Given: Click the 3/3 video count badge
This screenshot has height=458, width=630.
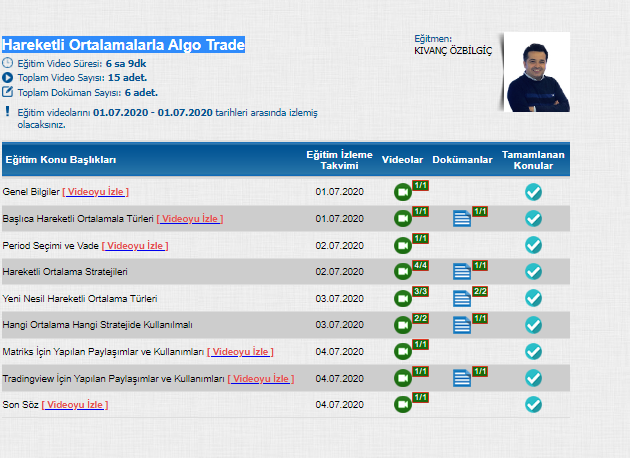Looking at the screenshot, I should [x=420, y=292].
